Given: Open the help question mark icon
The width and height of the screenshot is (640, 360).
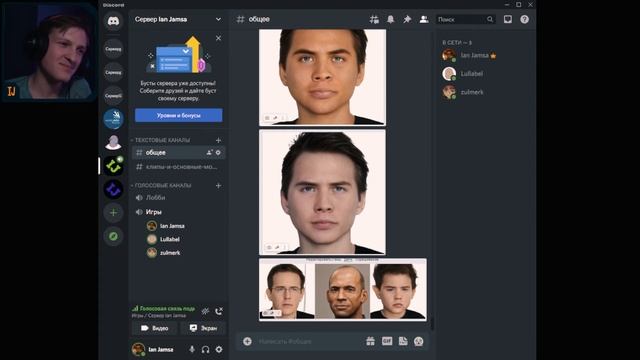Looking at the screenshot, I should point(524,19).
